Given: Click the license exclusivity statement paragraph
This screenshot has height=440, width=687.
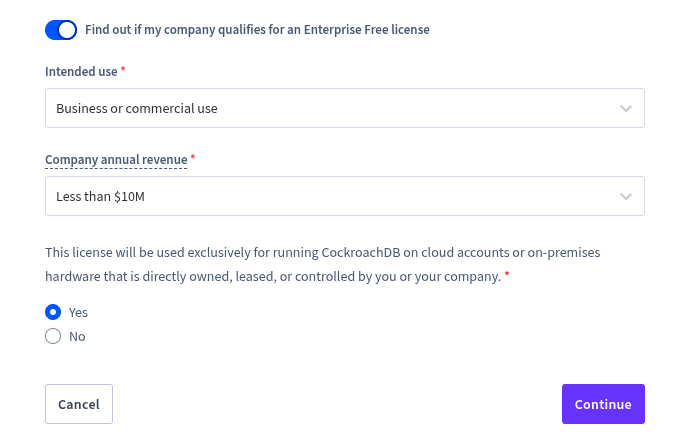Looking at the screenshot, I should pyautogui.click(x=322, y=264).
